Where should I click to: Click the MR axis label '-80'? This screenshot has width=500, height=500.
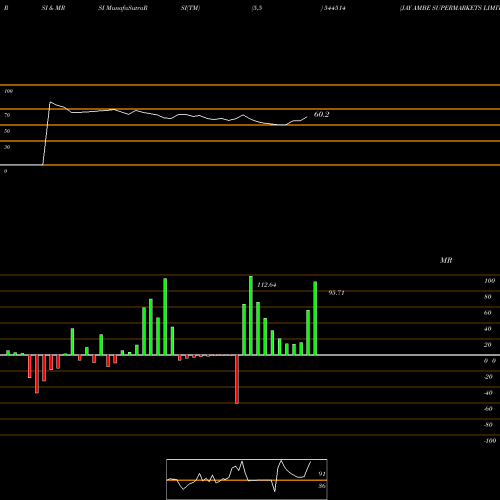(488, 425)
